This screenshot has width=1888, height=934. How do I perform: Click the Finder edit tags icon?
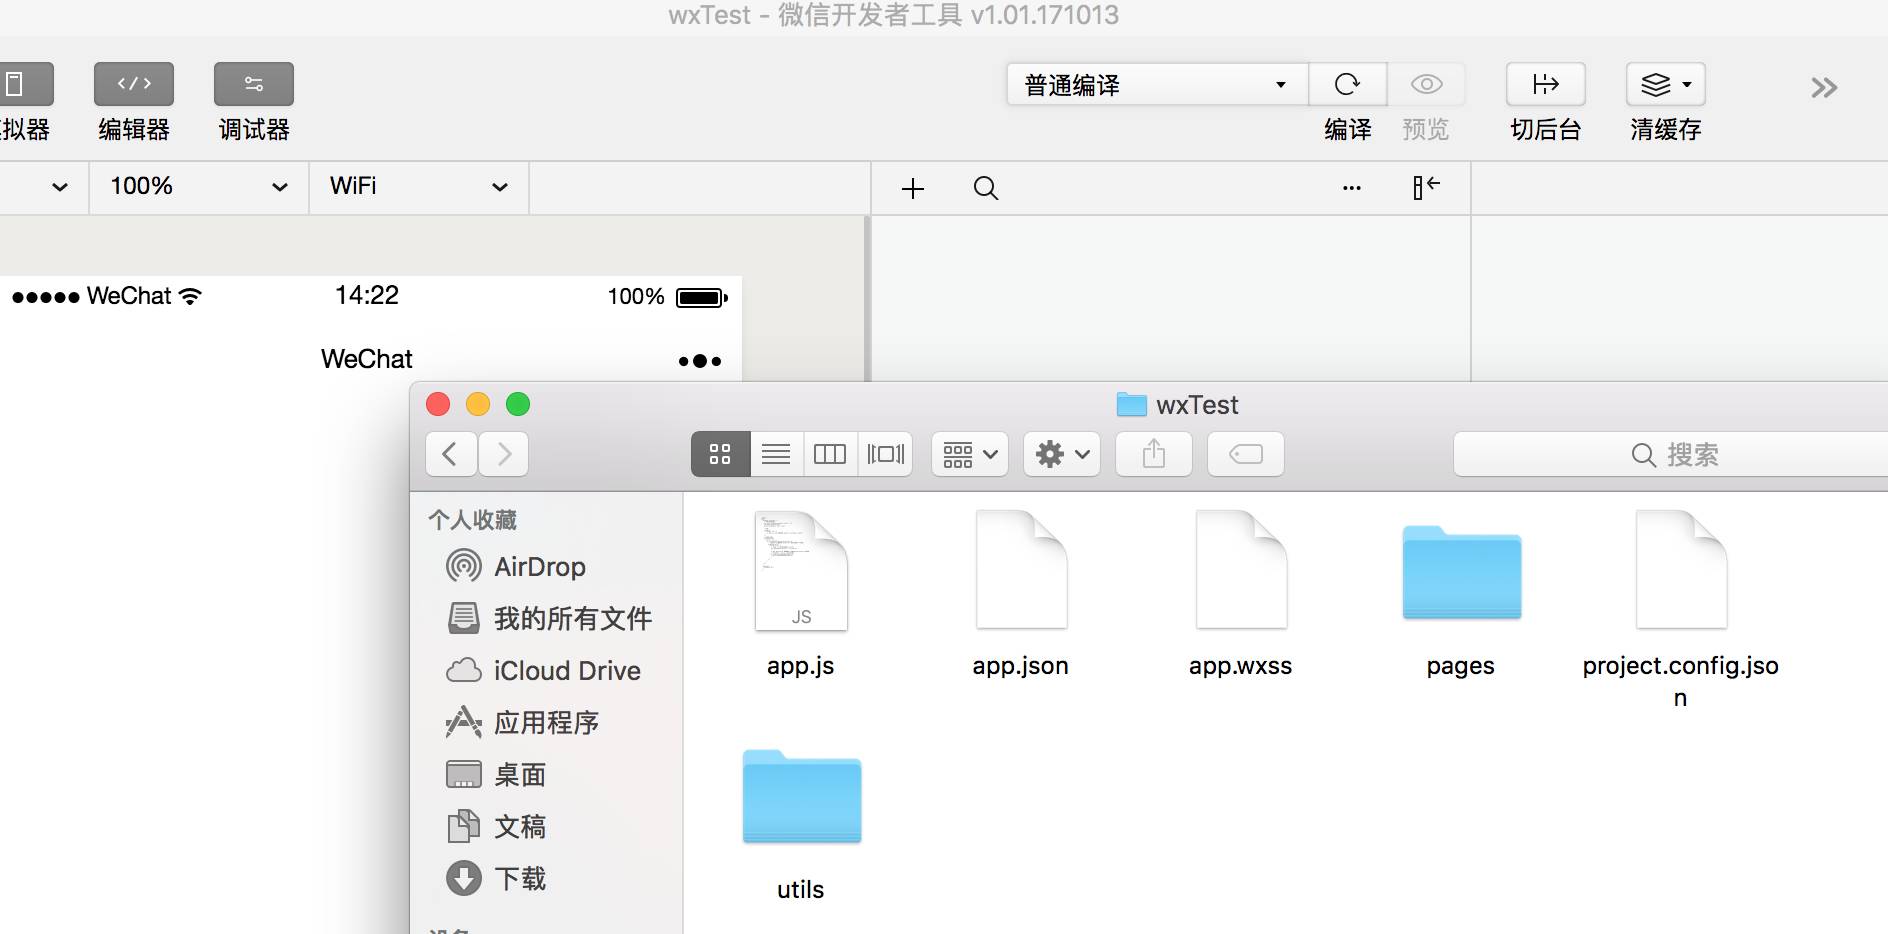pyautogui.click(x=1246, y=455)
